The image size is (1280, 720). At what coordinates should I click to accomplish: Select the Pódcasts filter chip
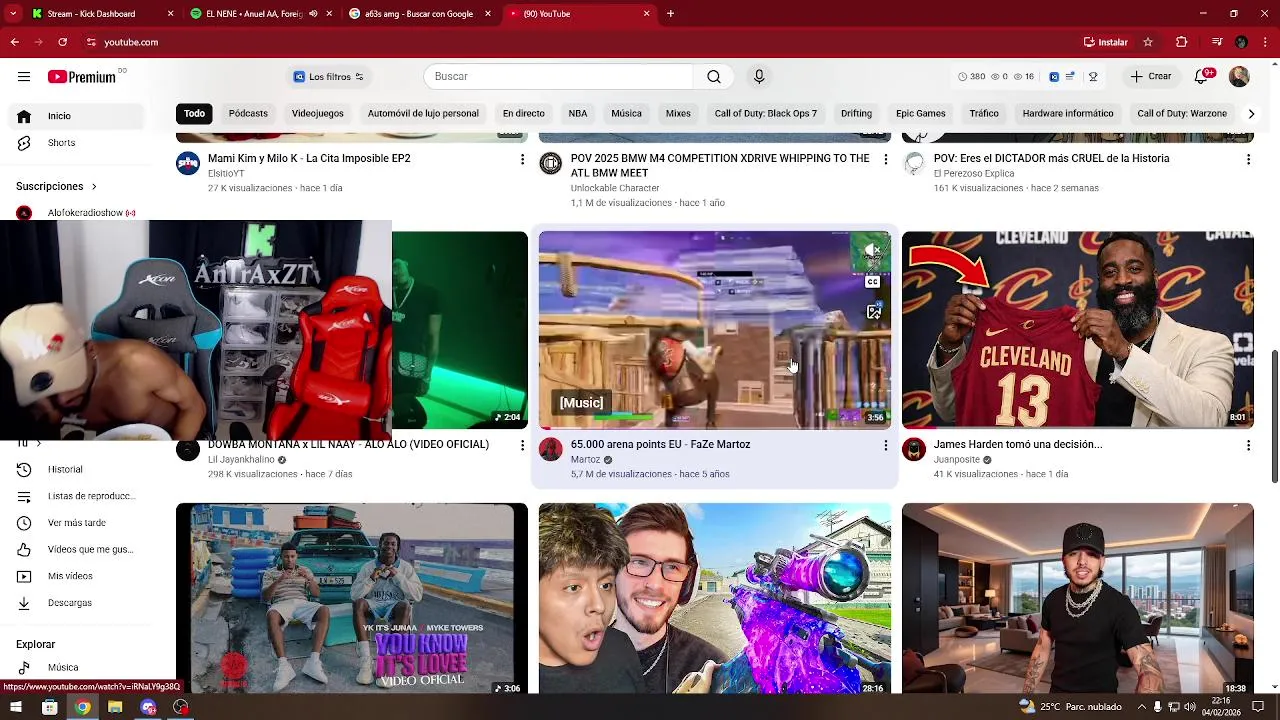(x=248, y=114)
